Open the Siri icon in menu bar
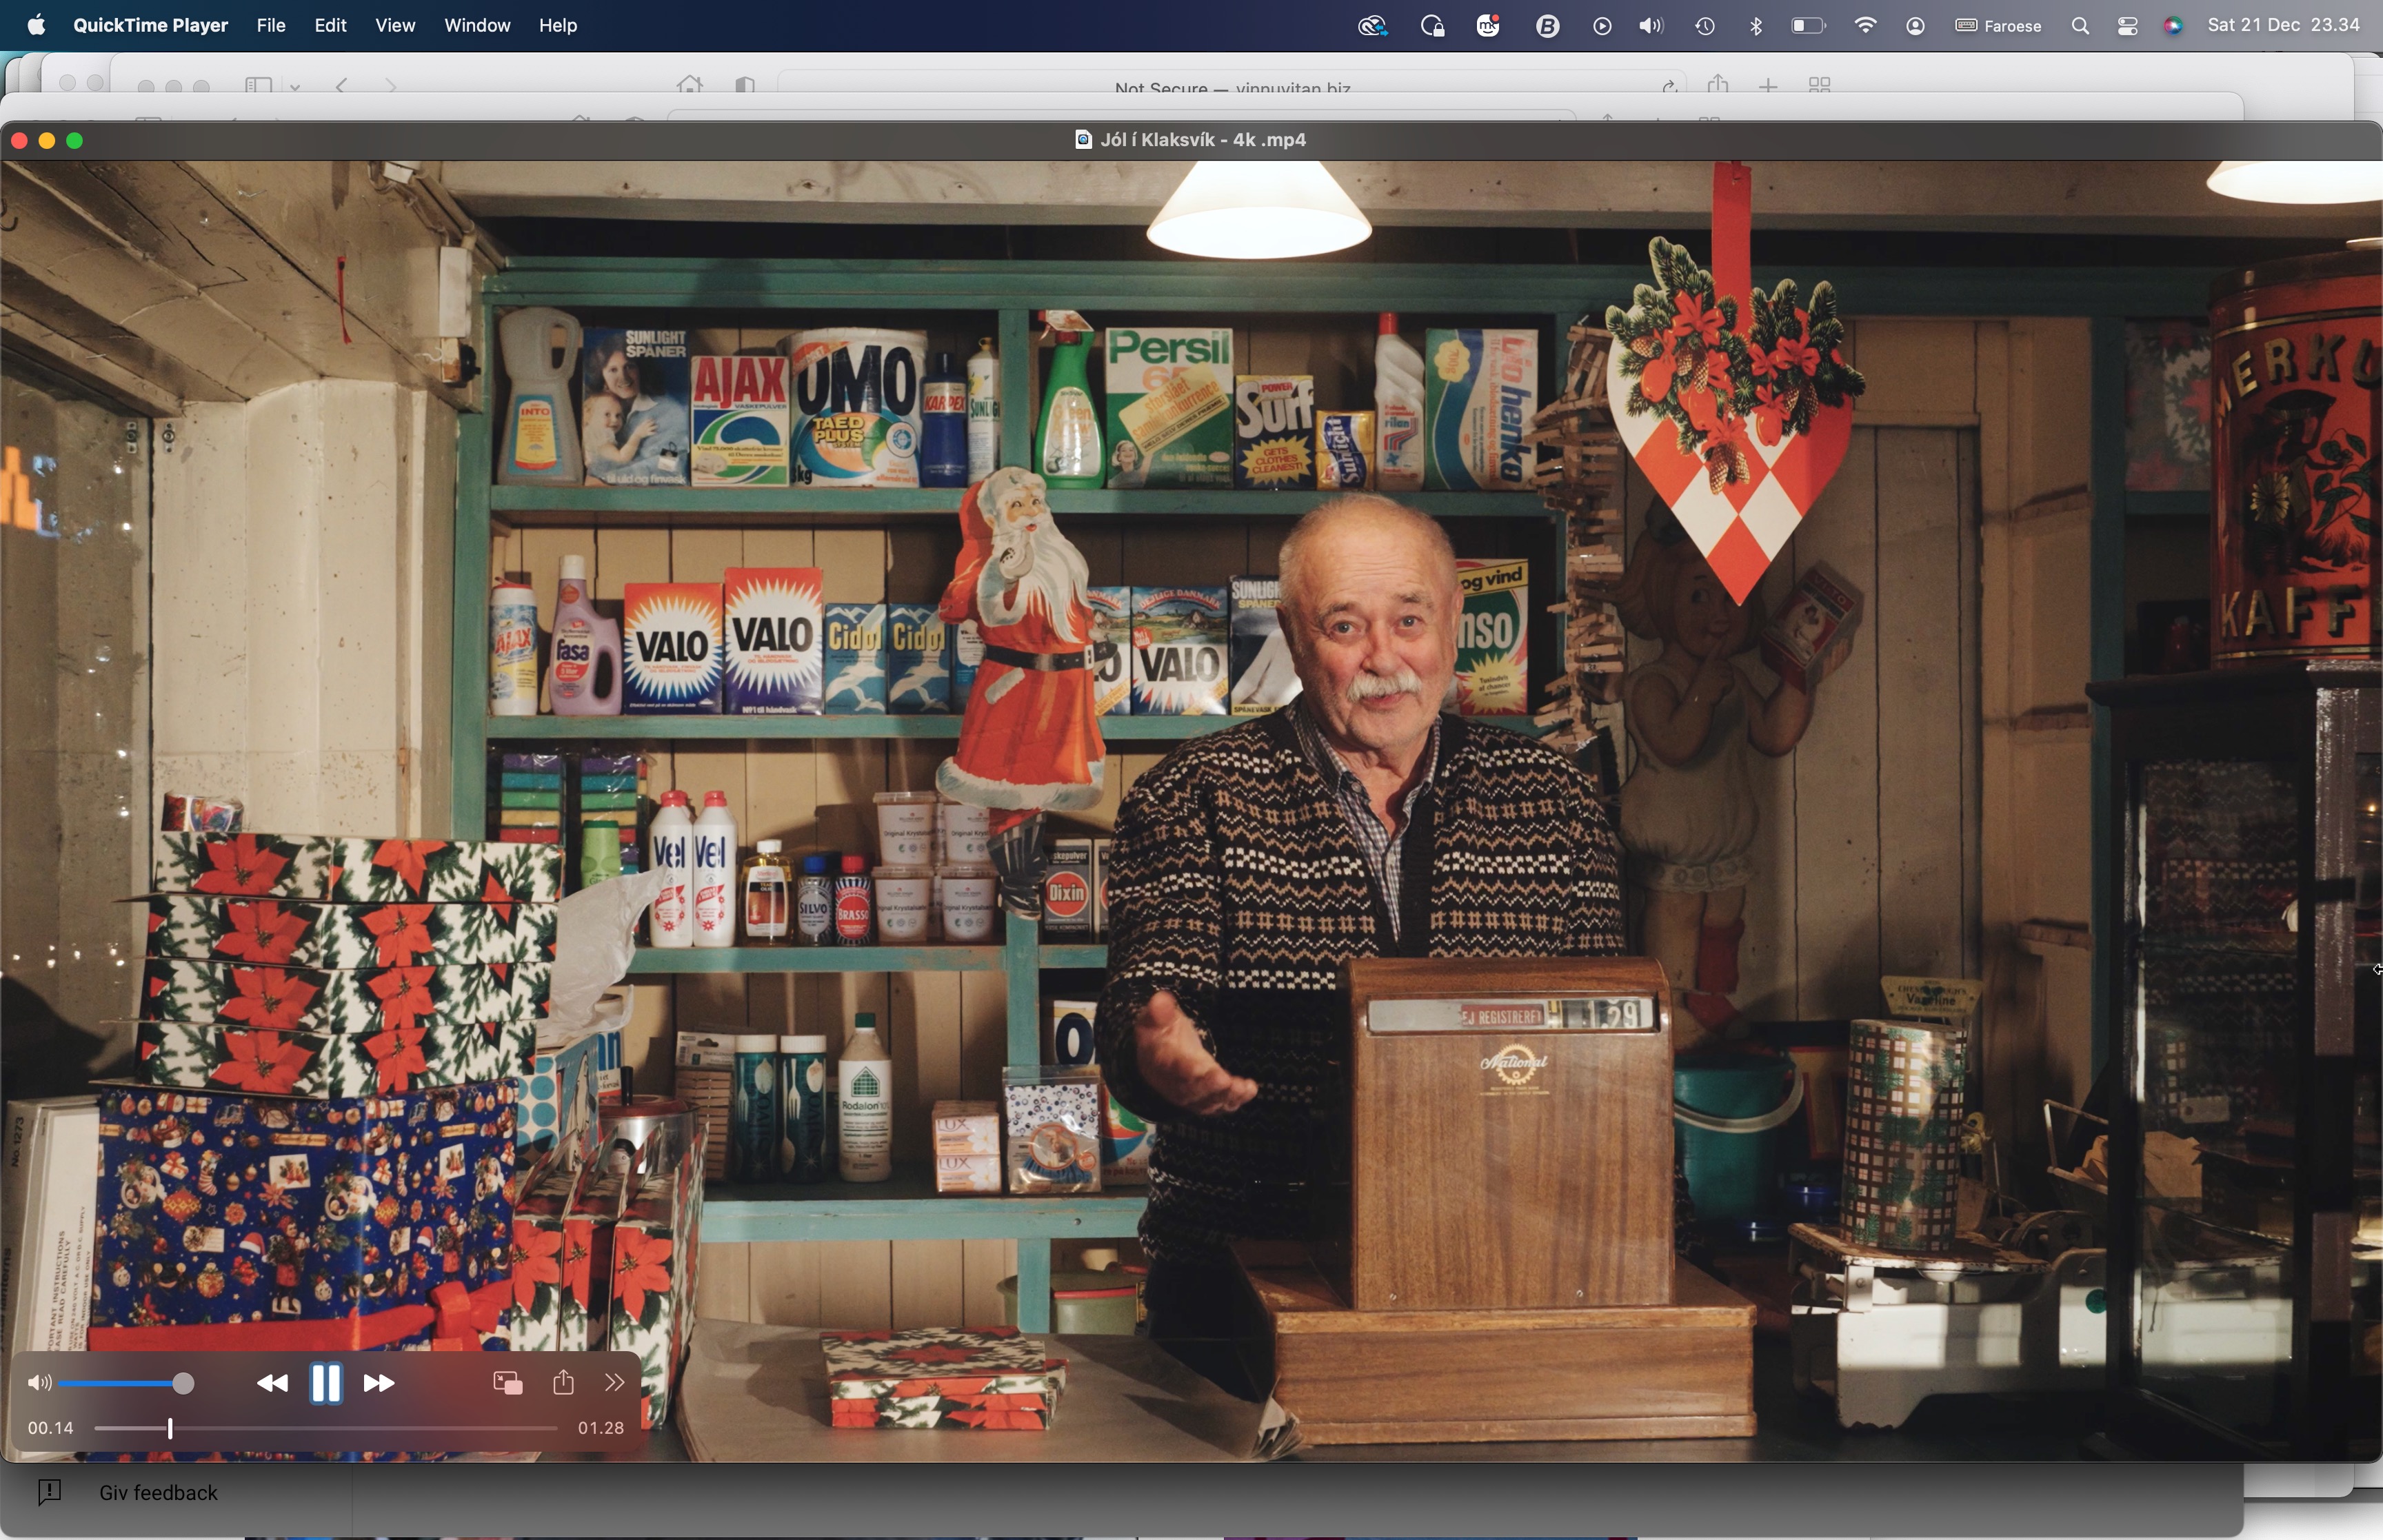2383x1540 pixels. (2173, 26)
